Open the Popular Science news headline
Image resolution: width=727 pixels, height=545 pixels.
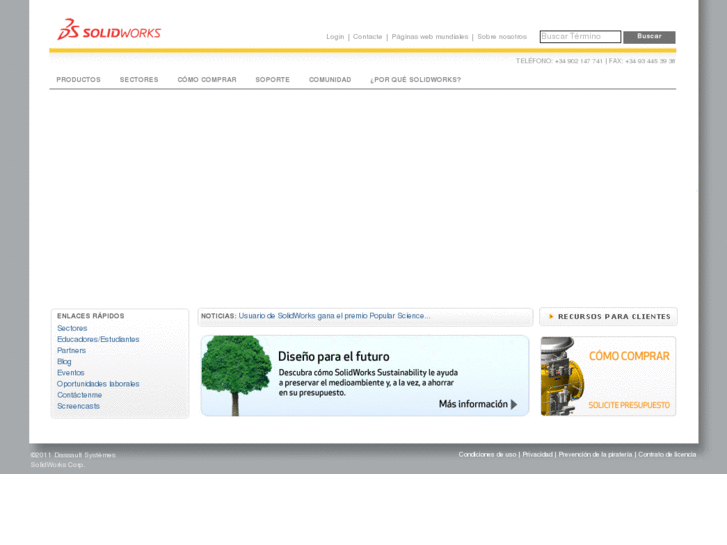pyautogui.click(x=334, y=316)
